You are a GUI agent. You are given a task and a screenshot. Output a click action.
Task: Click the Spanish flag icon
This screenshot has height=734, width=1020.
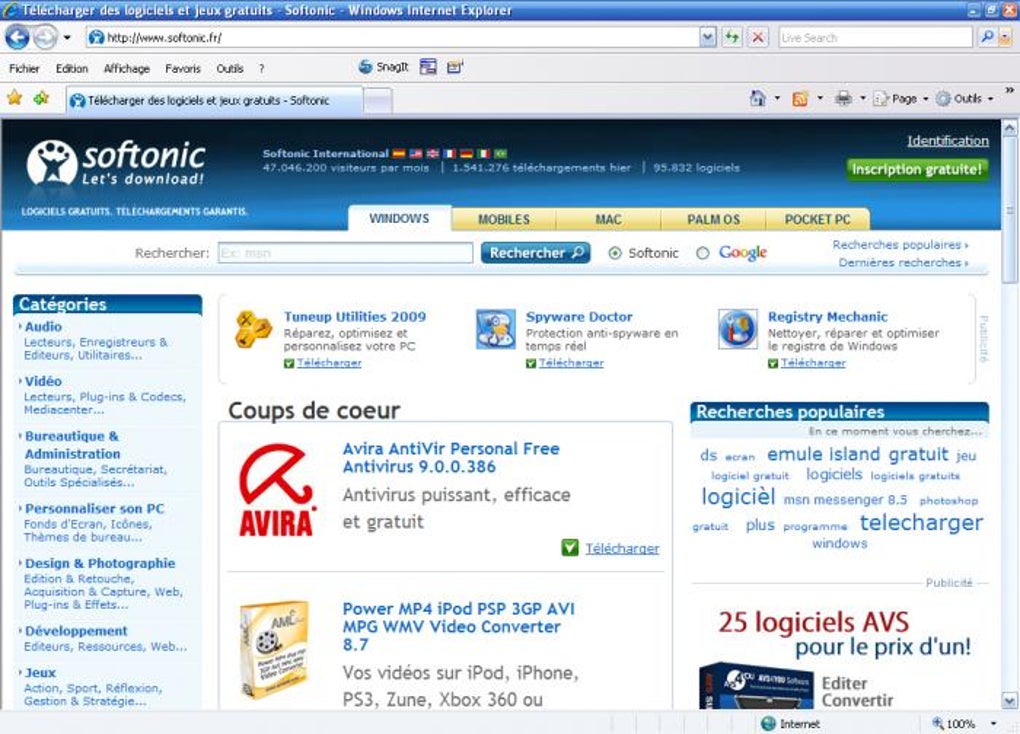[x=399, y=154]
